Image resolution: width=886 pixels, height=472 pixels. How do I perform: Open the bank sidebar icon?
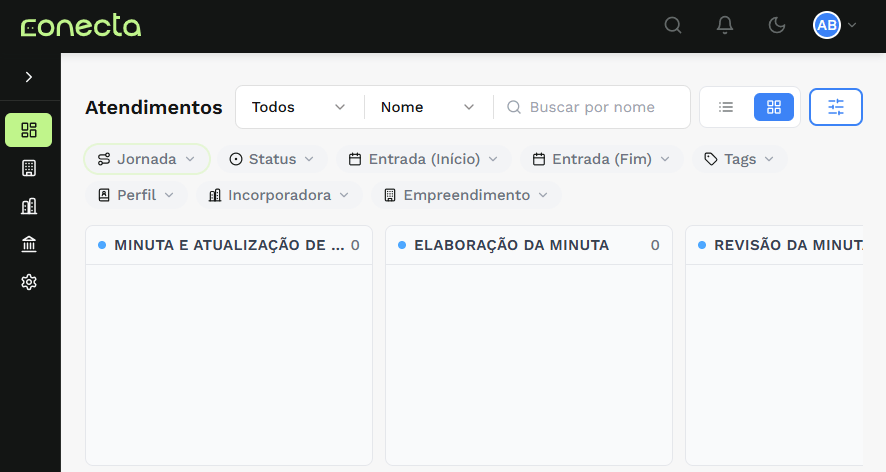tap(29, 244)
